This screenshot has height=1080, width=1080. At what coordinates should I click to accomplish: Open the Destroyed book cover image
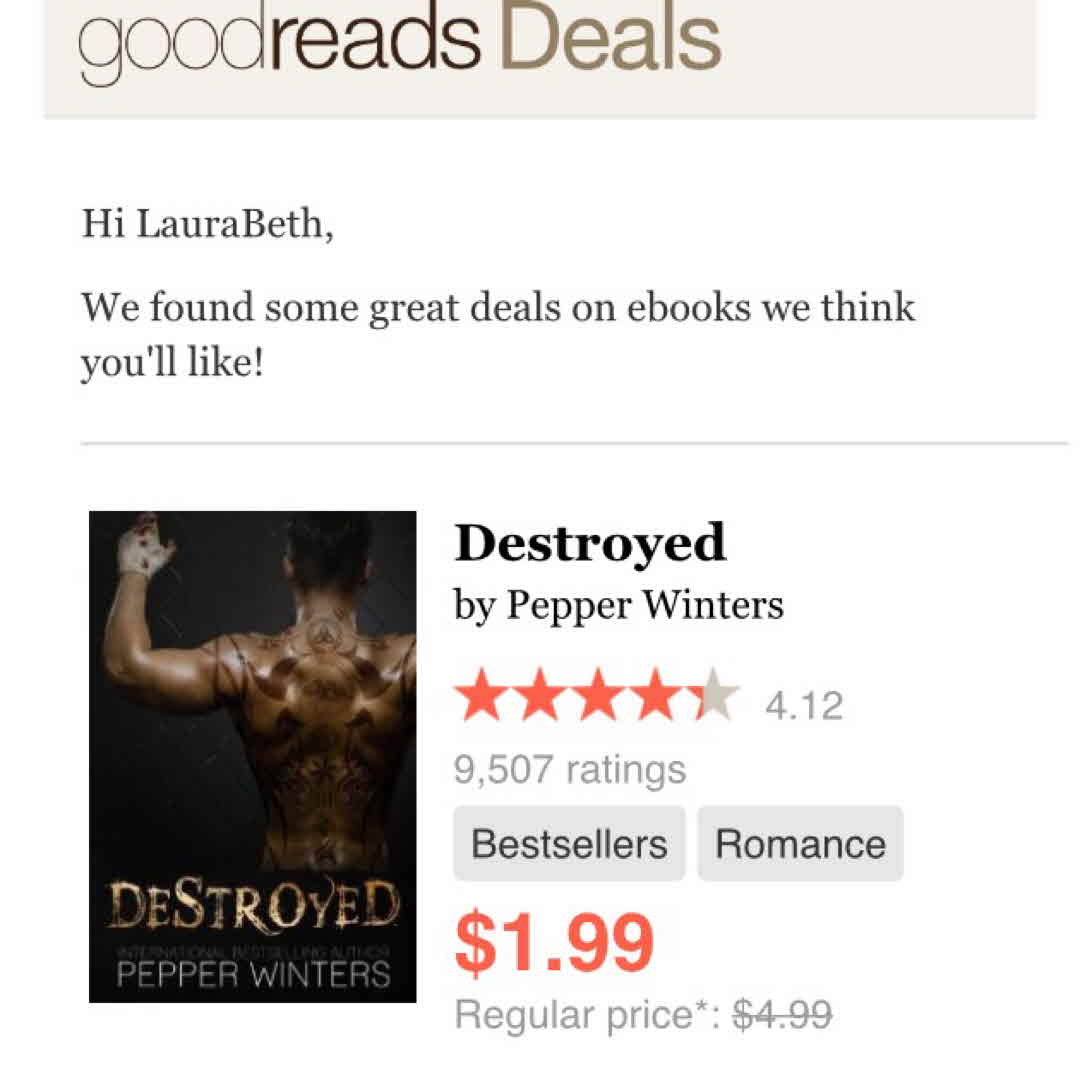[252, 756]
